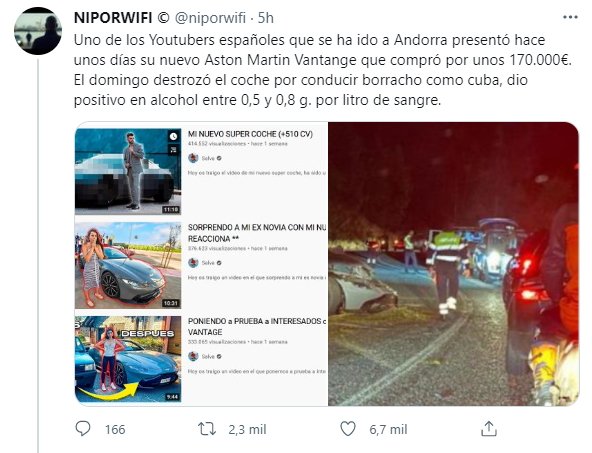Click add-to-queue icon on first video thumbnail
Screen dimensions: 592x453
click(173, 150)
